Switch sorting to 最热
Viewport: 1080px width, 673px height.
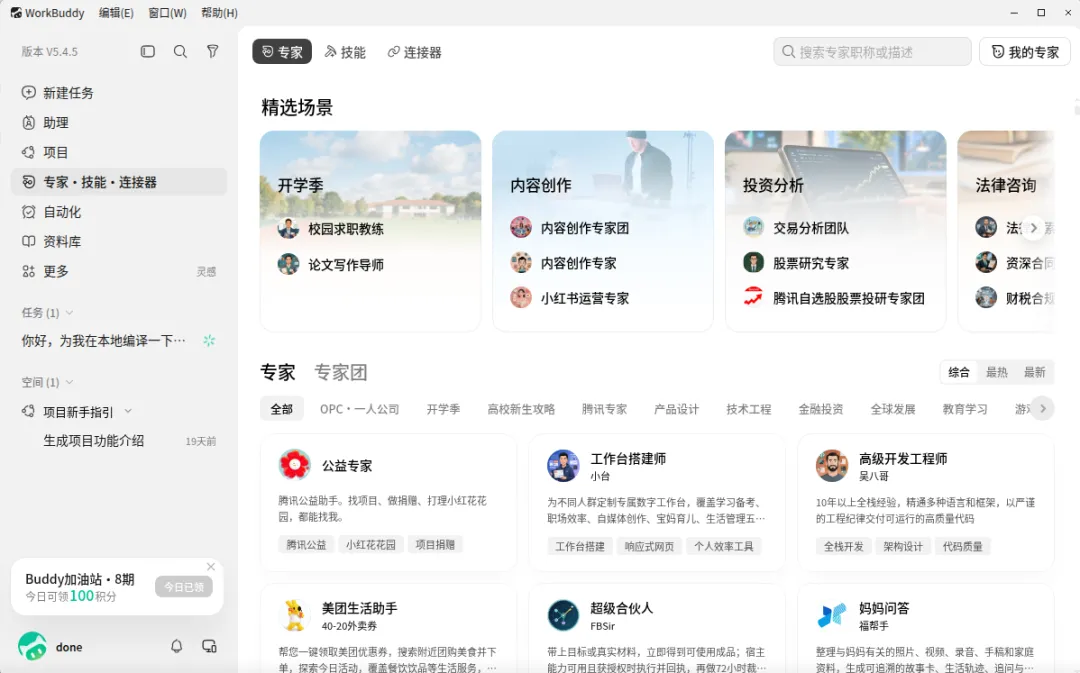[x=996, y=373]
